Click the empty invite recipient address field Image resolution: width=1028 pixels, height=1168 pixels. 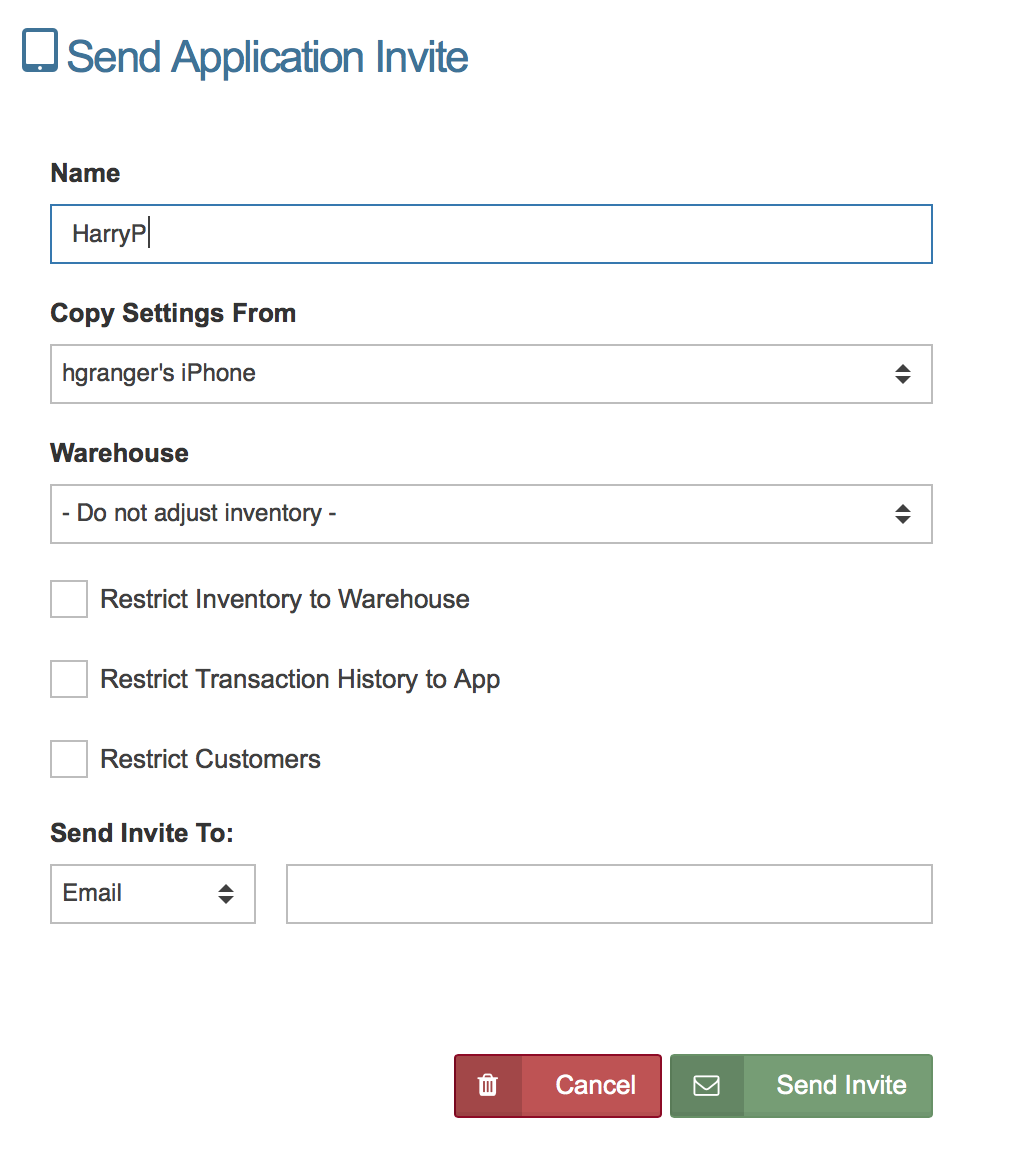(x=609, y=894)
